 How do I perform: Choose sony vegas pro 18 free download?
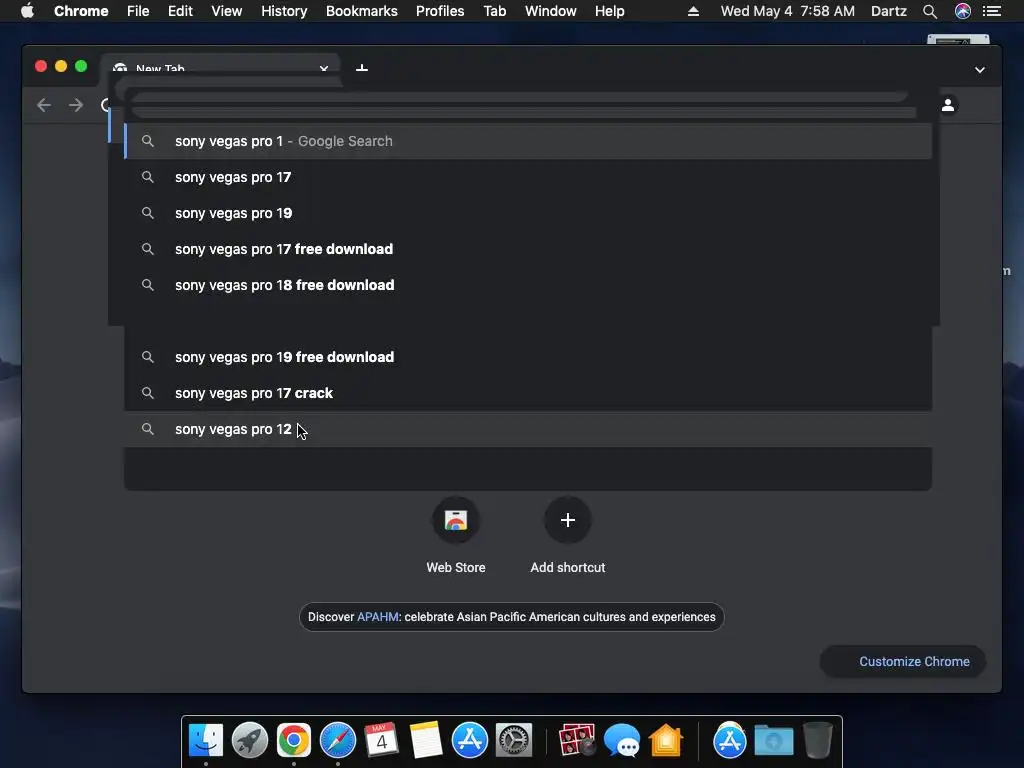[528, 285]
